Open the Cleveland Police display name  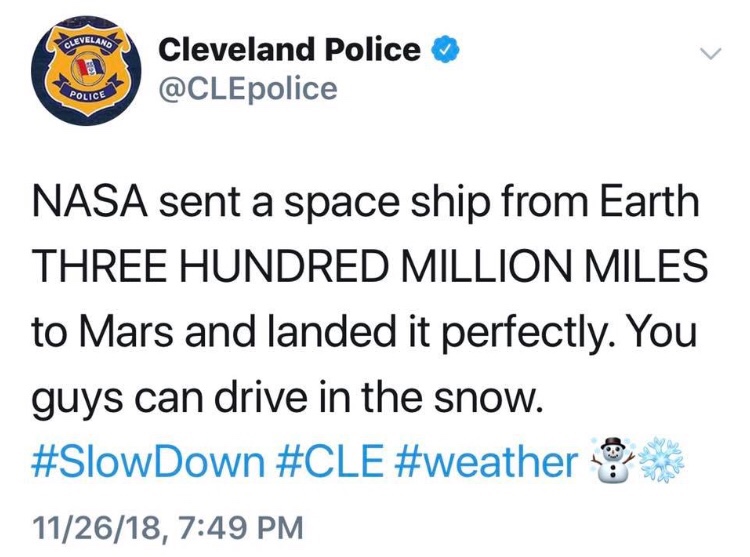point(290,49)
